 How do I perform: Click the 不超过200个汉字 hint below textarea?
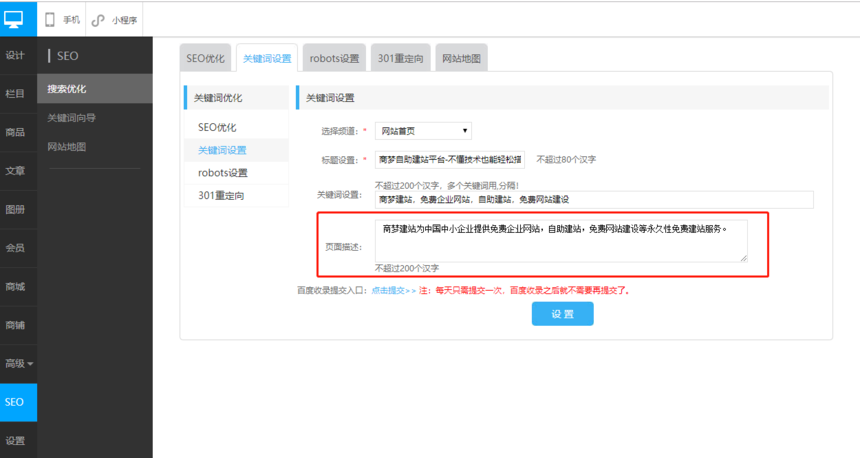coord(407,268)
